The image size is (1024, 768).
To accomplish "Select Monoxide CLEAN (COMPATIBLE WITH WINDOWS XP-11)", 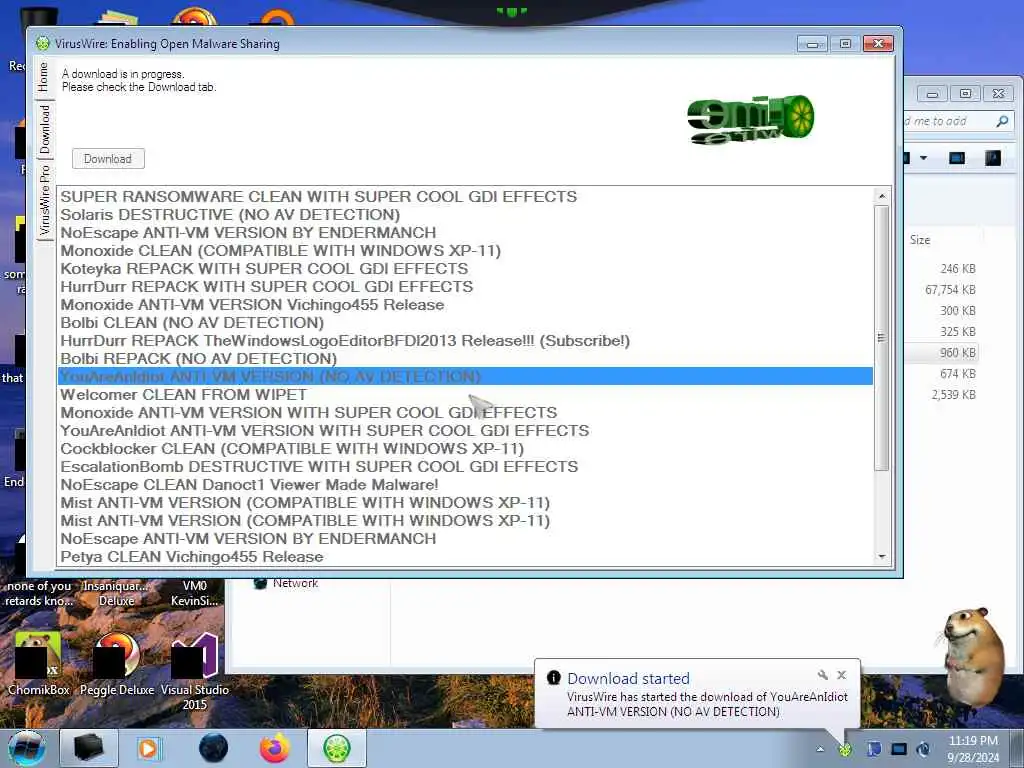I will click(x=465, y=251).
